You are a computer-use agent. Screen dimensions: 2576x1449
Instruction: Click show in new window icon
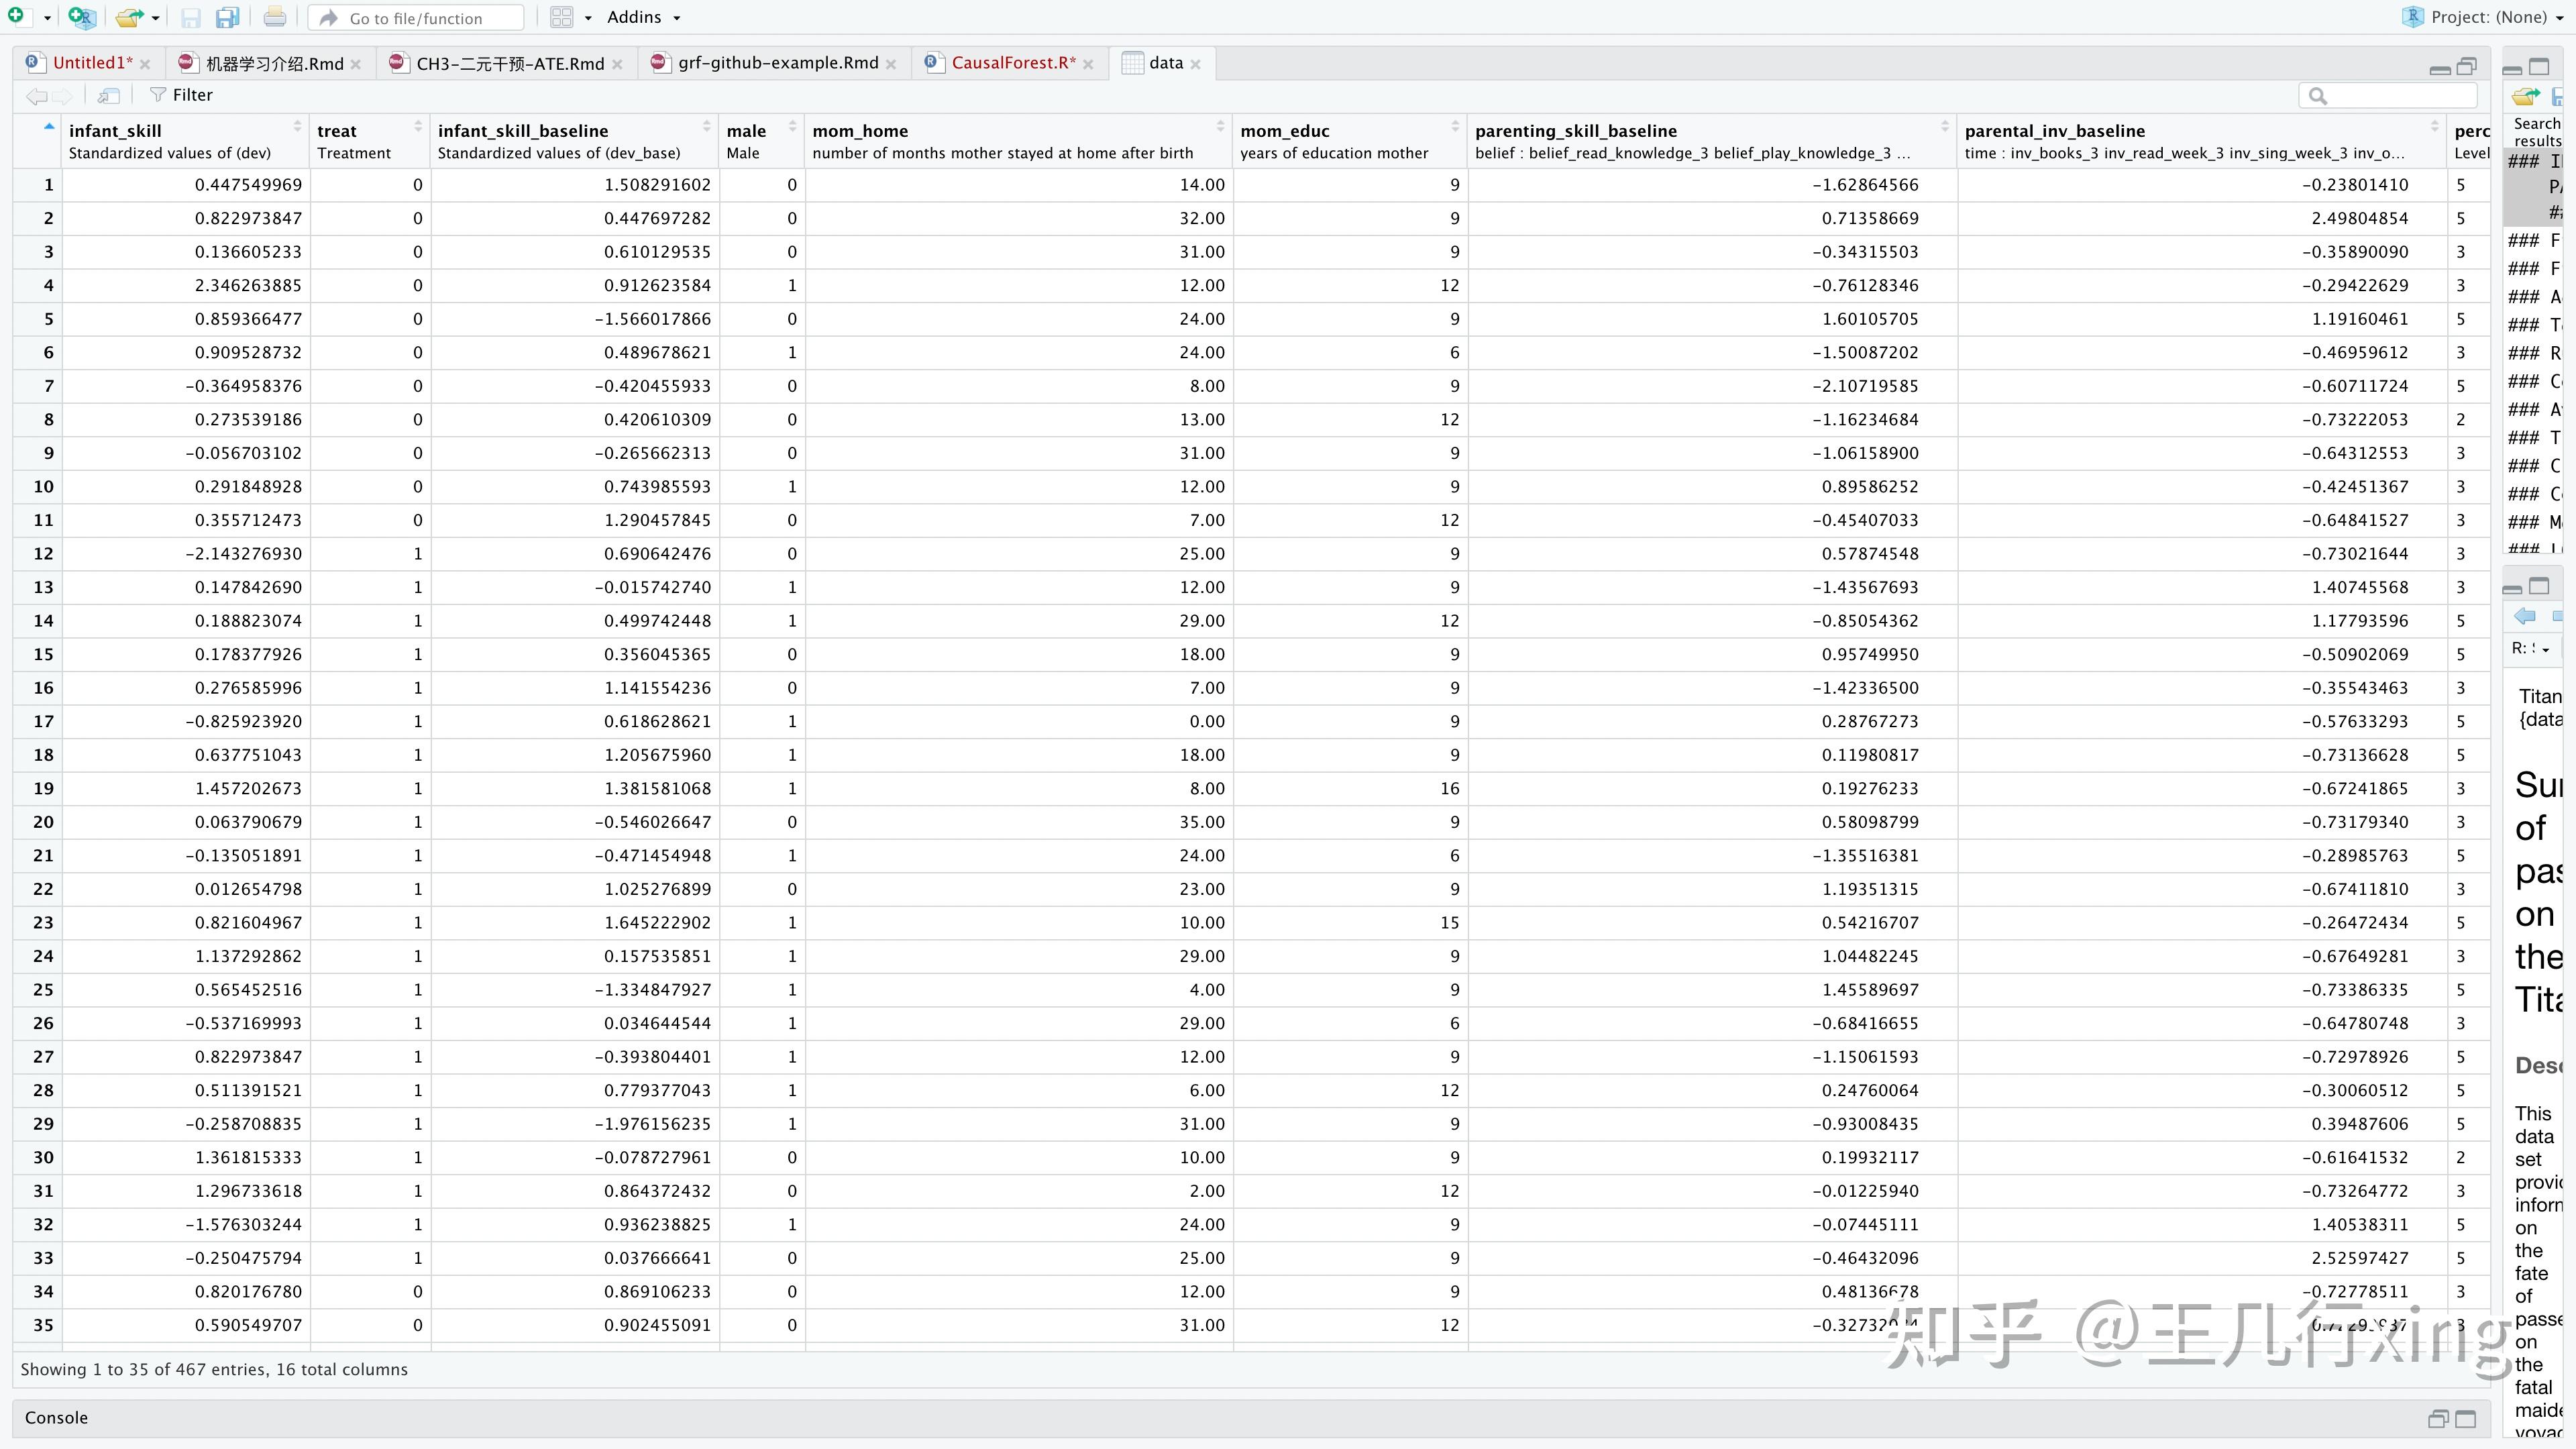click(109, 95)
